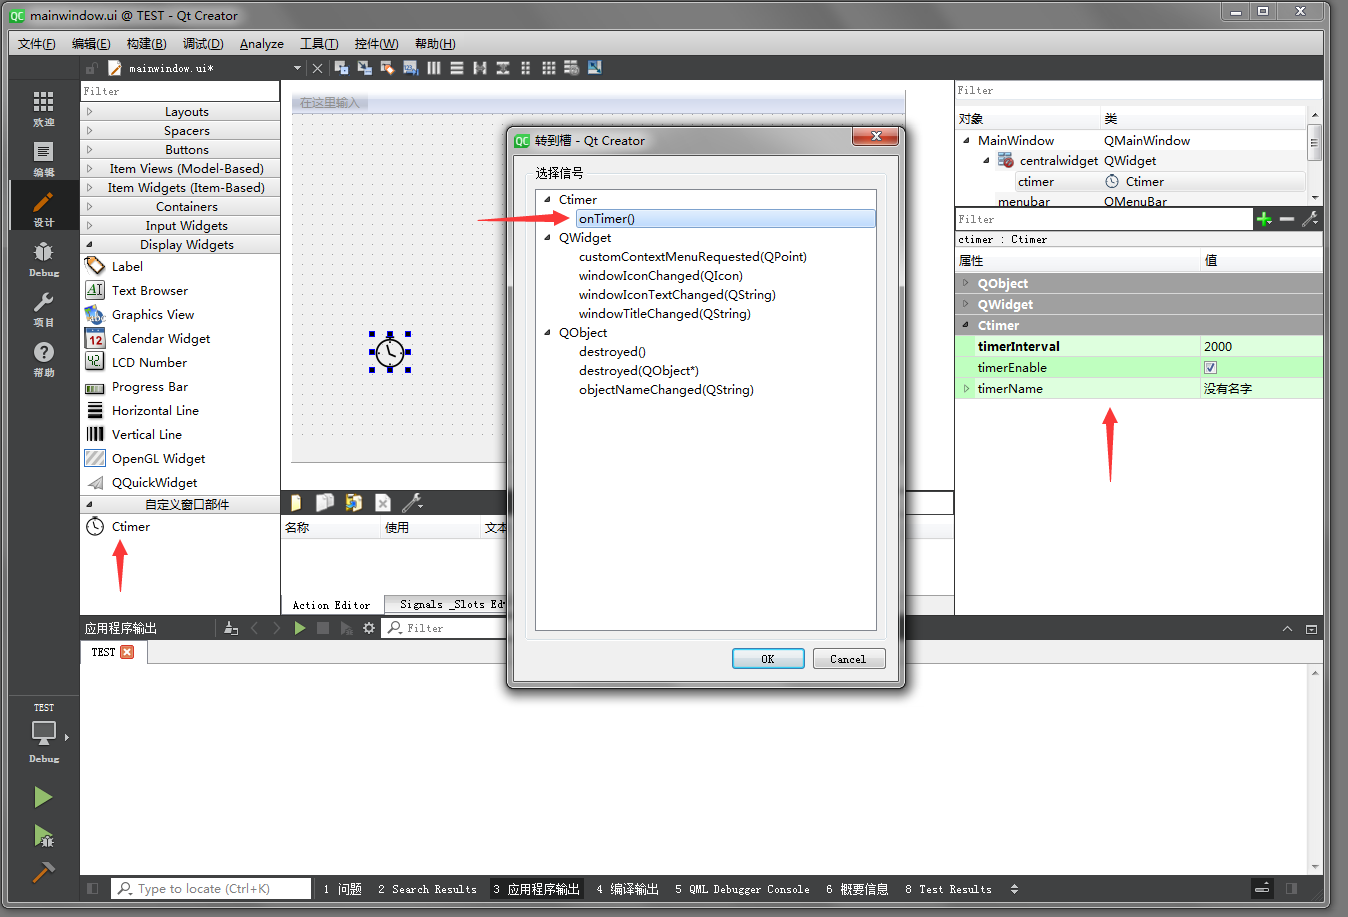Clear application output with broom icon

pos(231,628)
